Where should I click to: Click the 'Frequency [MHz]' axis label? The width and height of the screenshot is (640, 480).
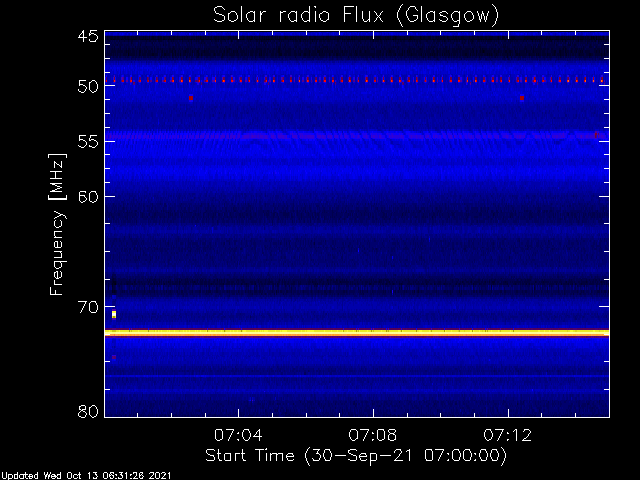tap(57, 224)
